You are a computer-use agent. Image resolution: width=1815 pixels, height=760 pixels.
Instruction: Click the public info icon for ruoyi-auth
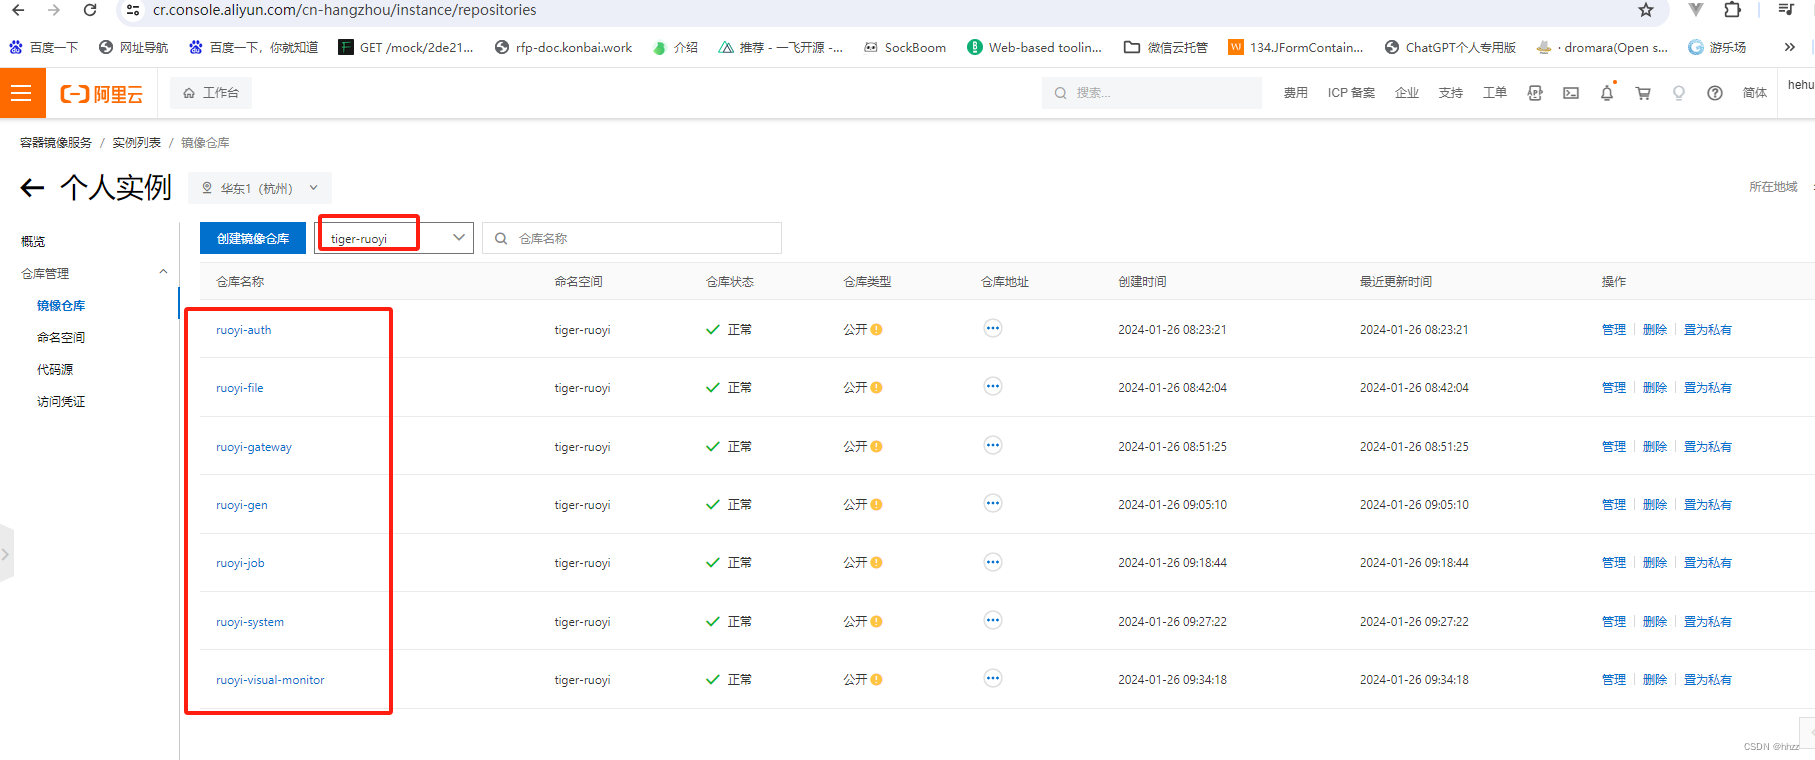pos(876,329)
